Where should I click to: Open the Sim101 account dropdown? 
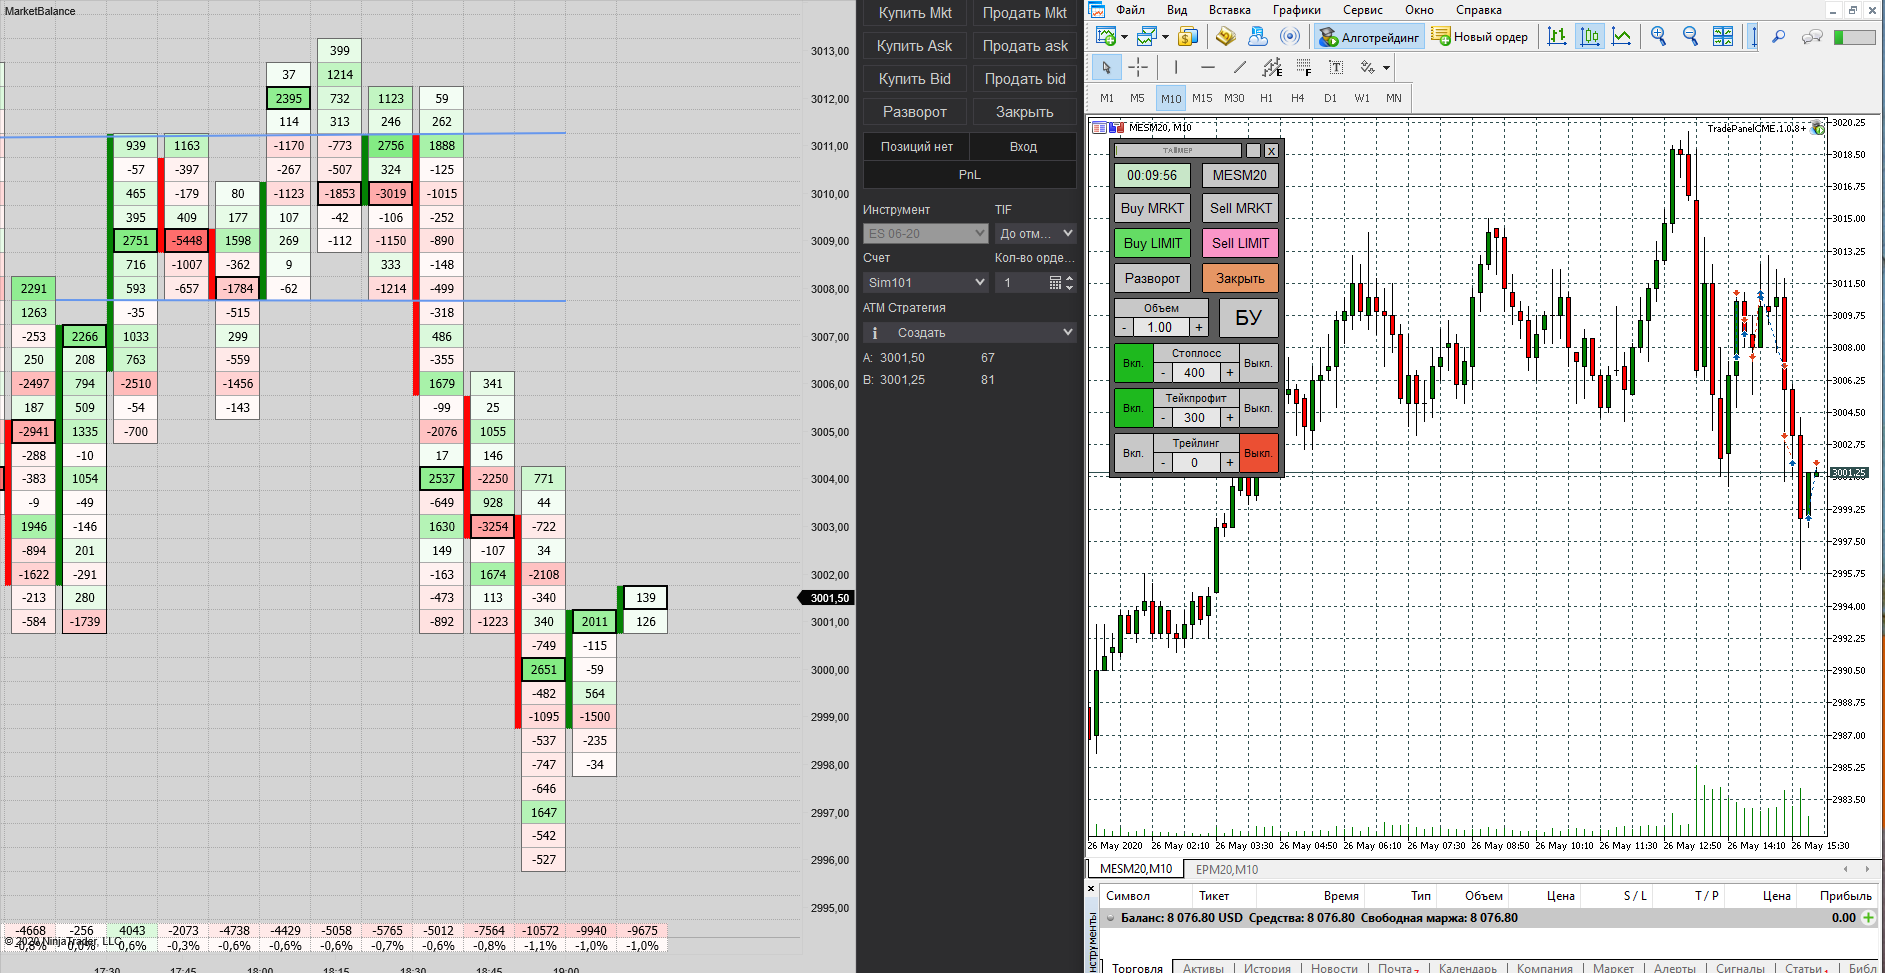click(926, 283)
